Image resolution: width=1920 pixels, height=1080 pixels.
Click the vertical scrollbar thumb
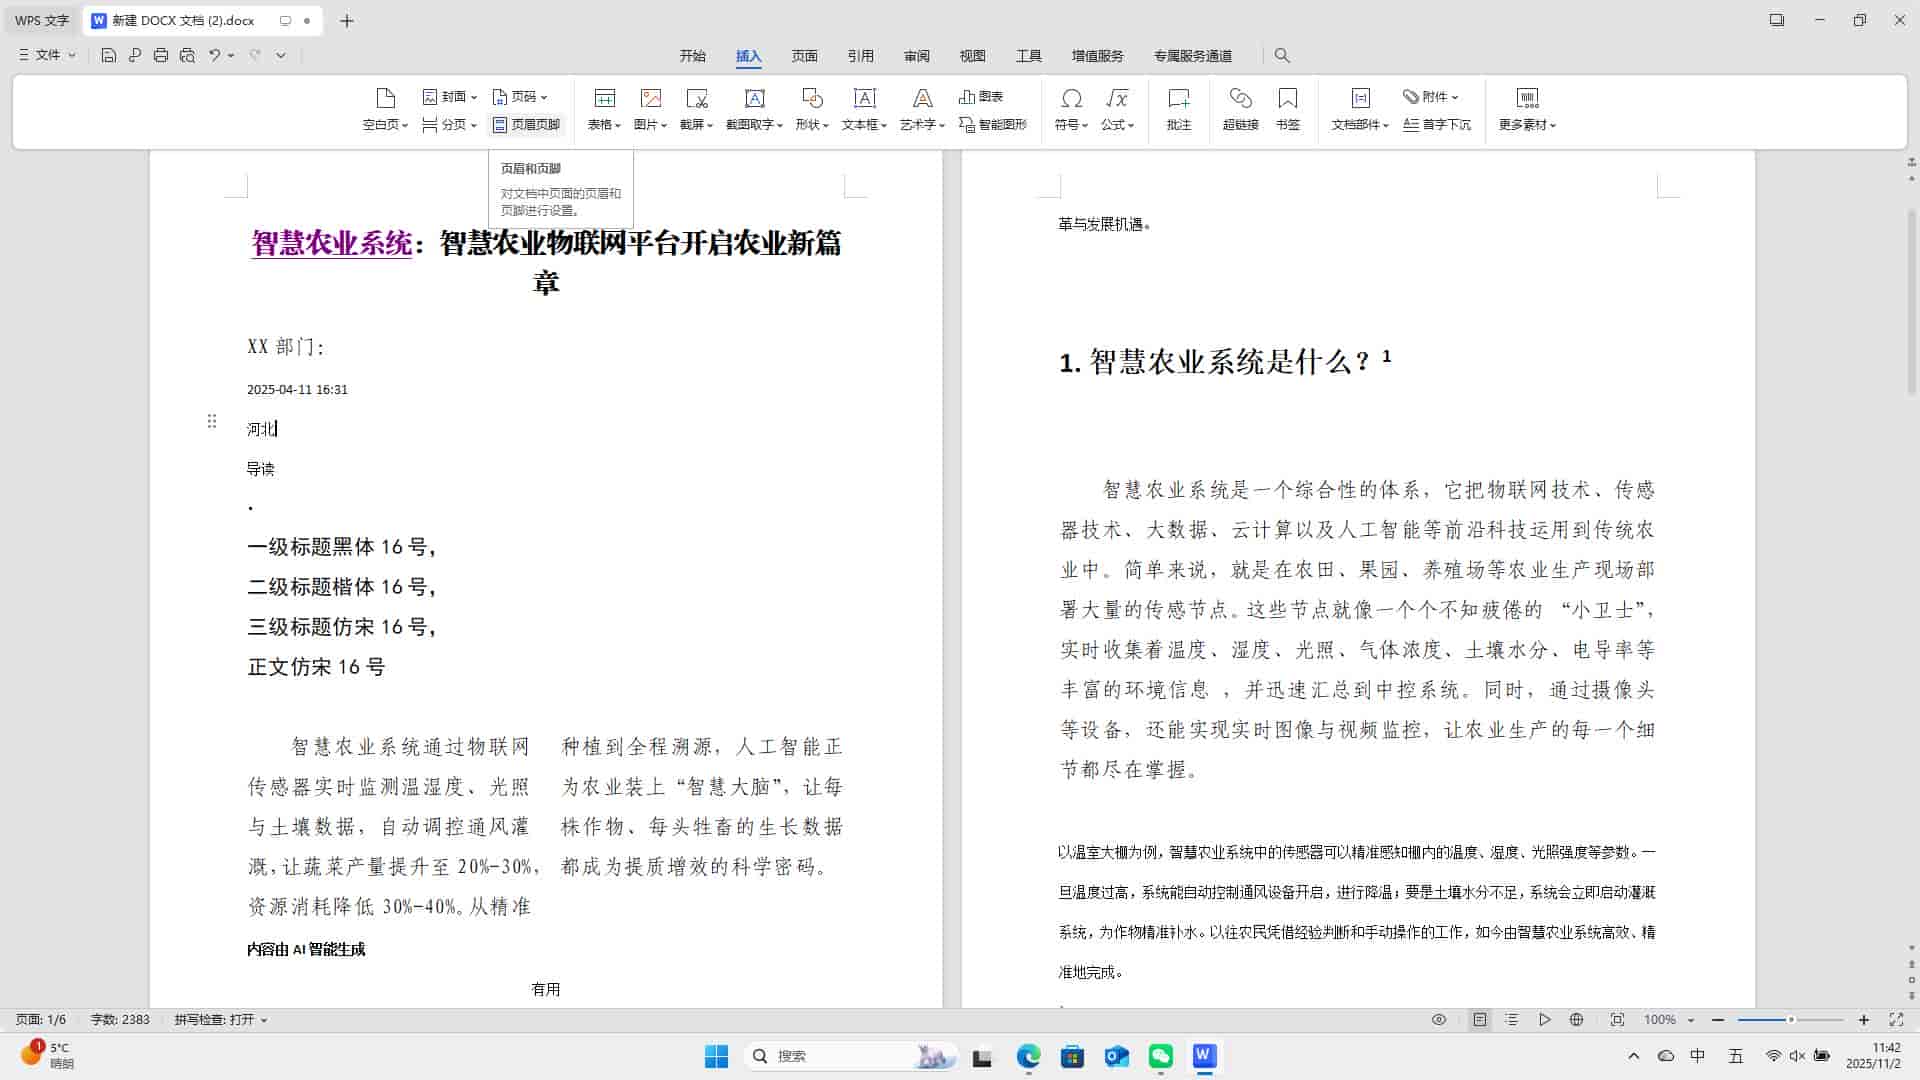tap(1912, 300)
